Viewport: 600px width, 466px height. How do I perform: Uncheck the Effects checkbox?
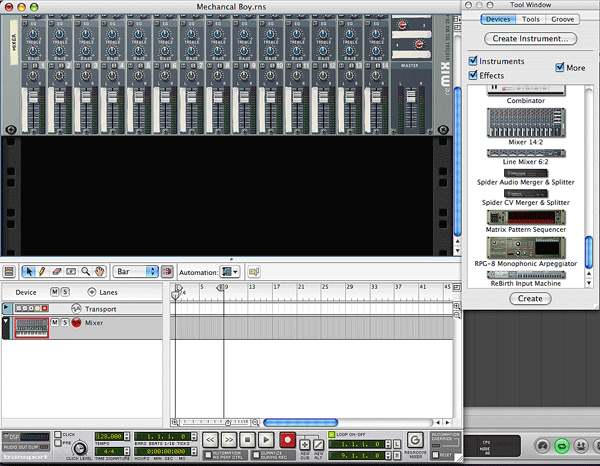point(474,75)
